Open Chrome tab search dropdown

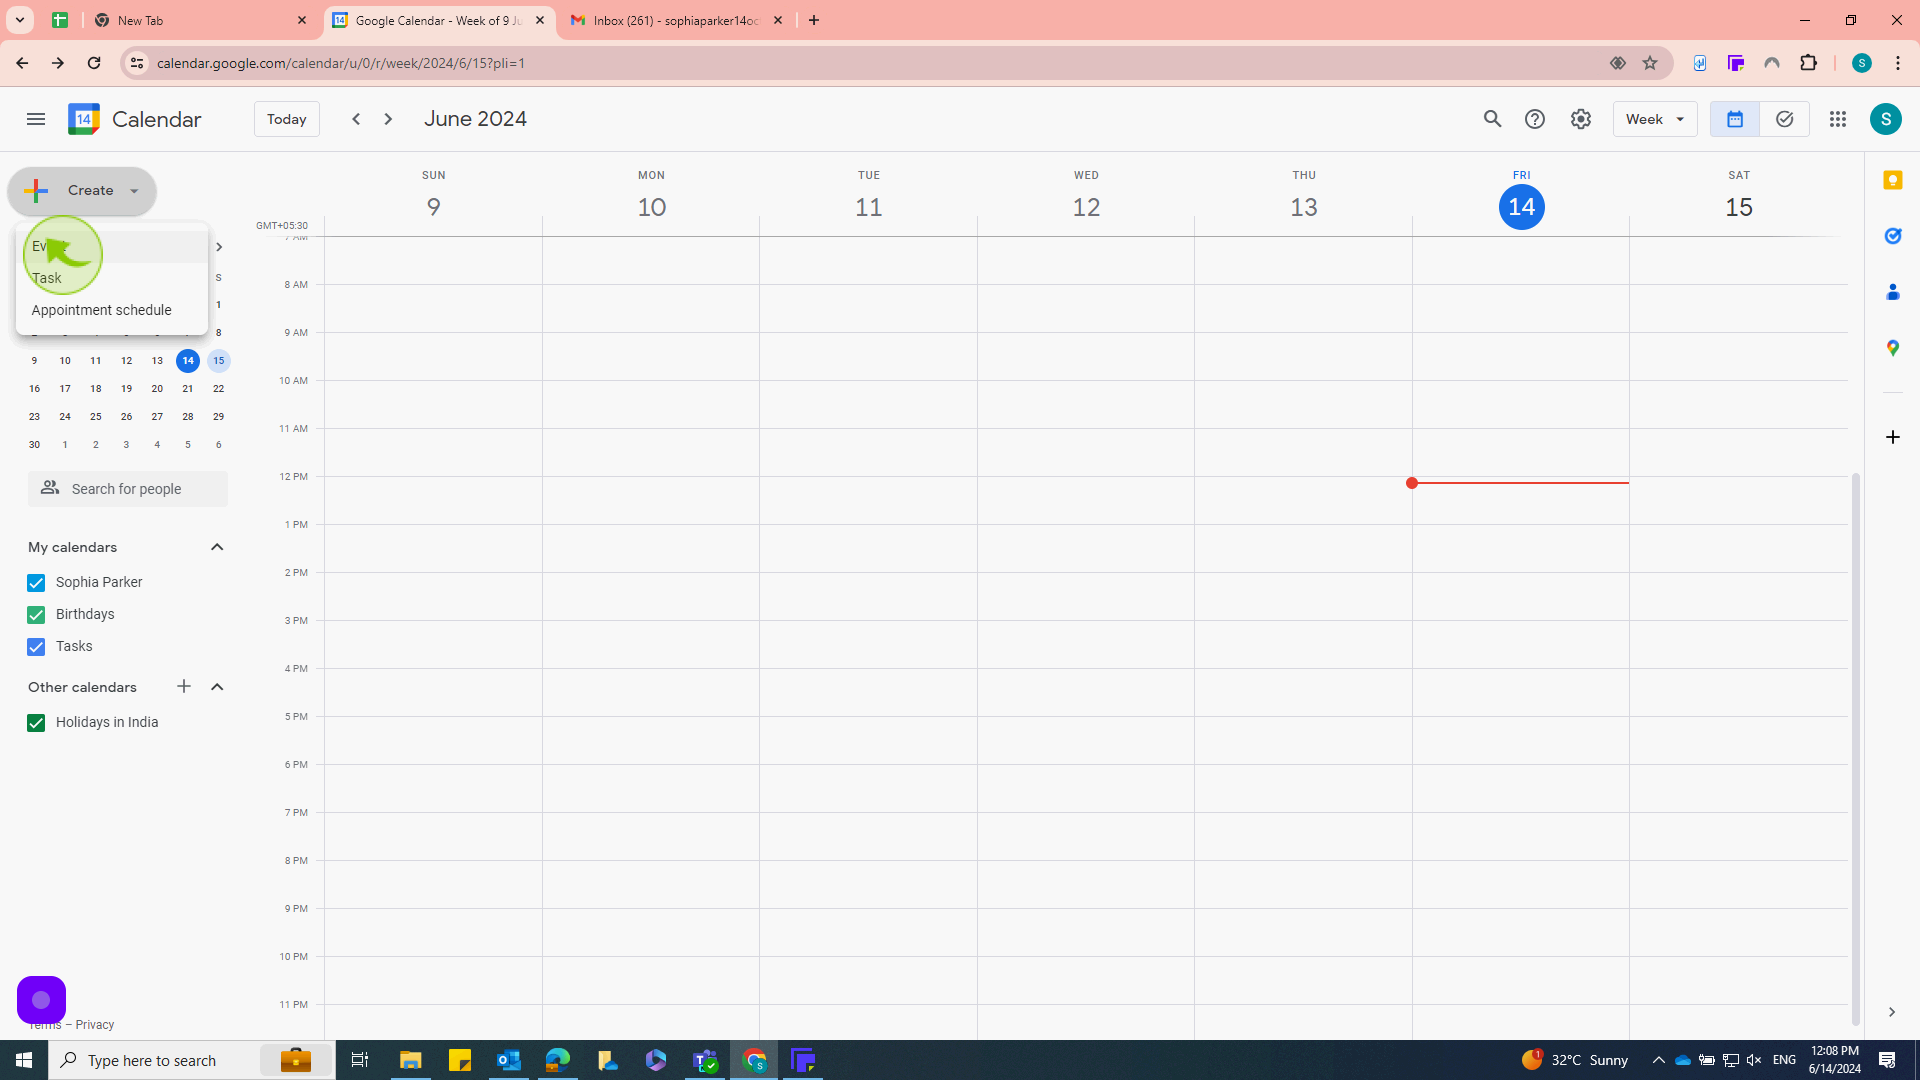tap(20, 20)
